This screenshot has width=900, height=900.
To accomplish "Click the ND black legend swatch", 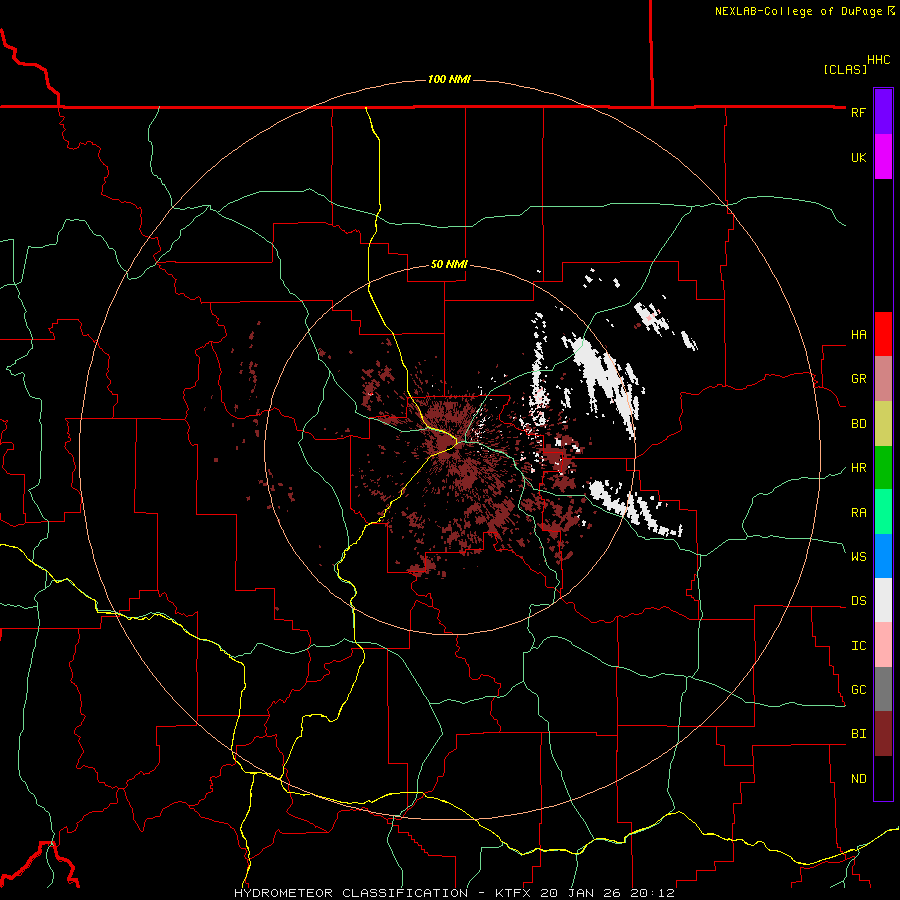I will point(883,778).
